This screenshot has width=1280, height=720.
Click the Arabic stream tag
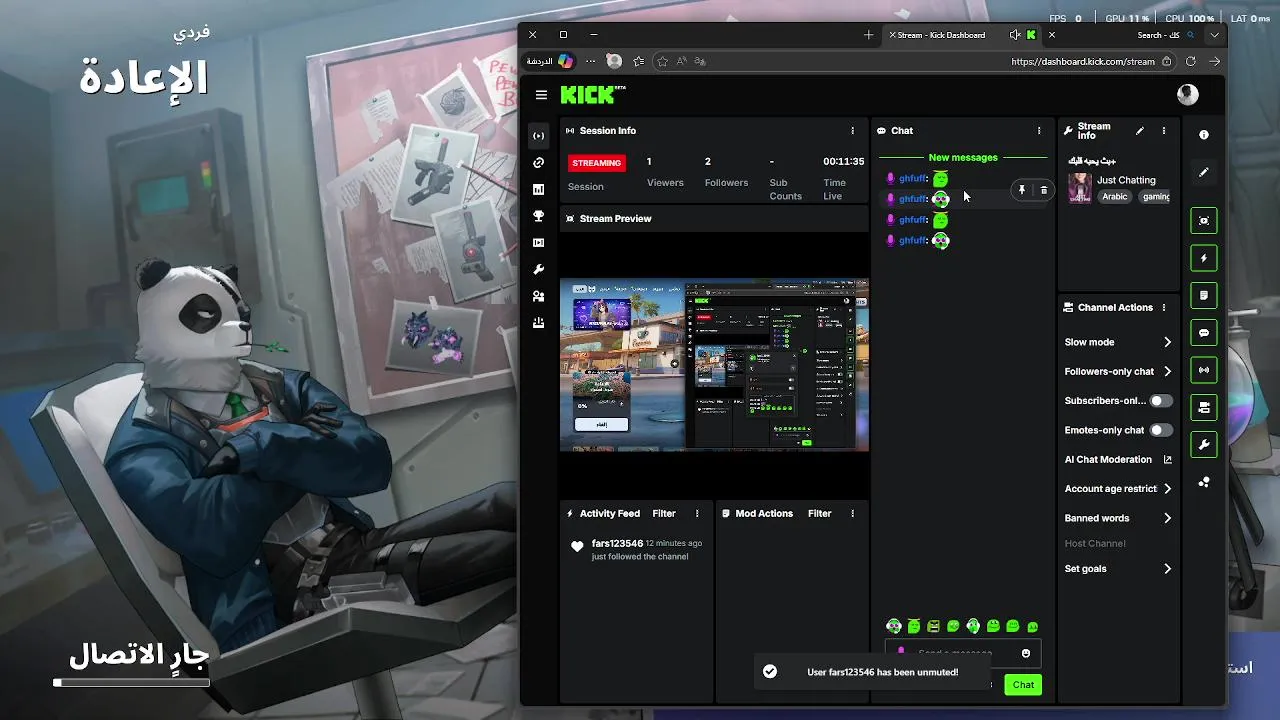(1115, 197)
